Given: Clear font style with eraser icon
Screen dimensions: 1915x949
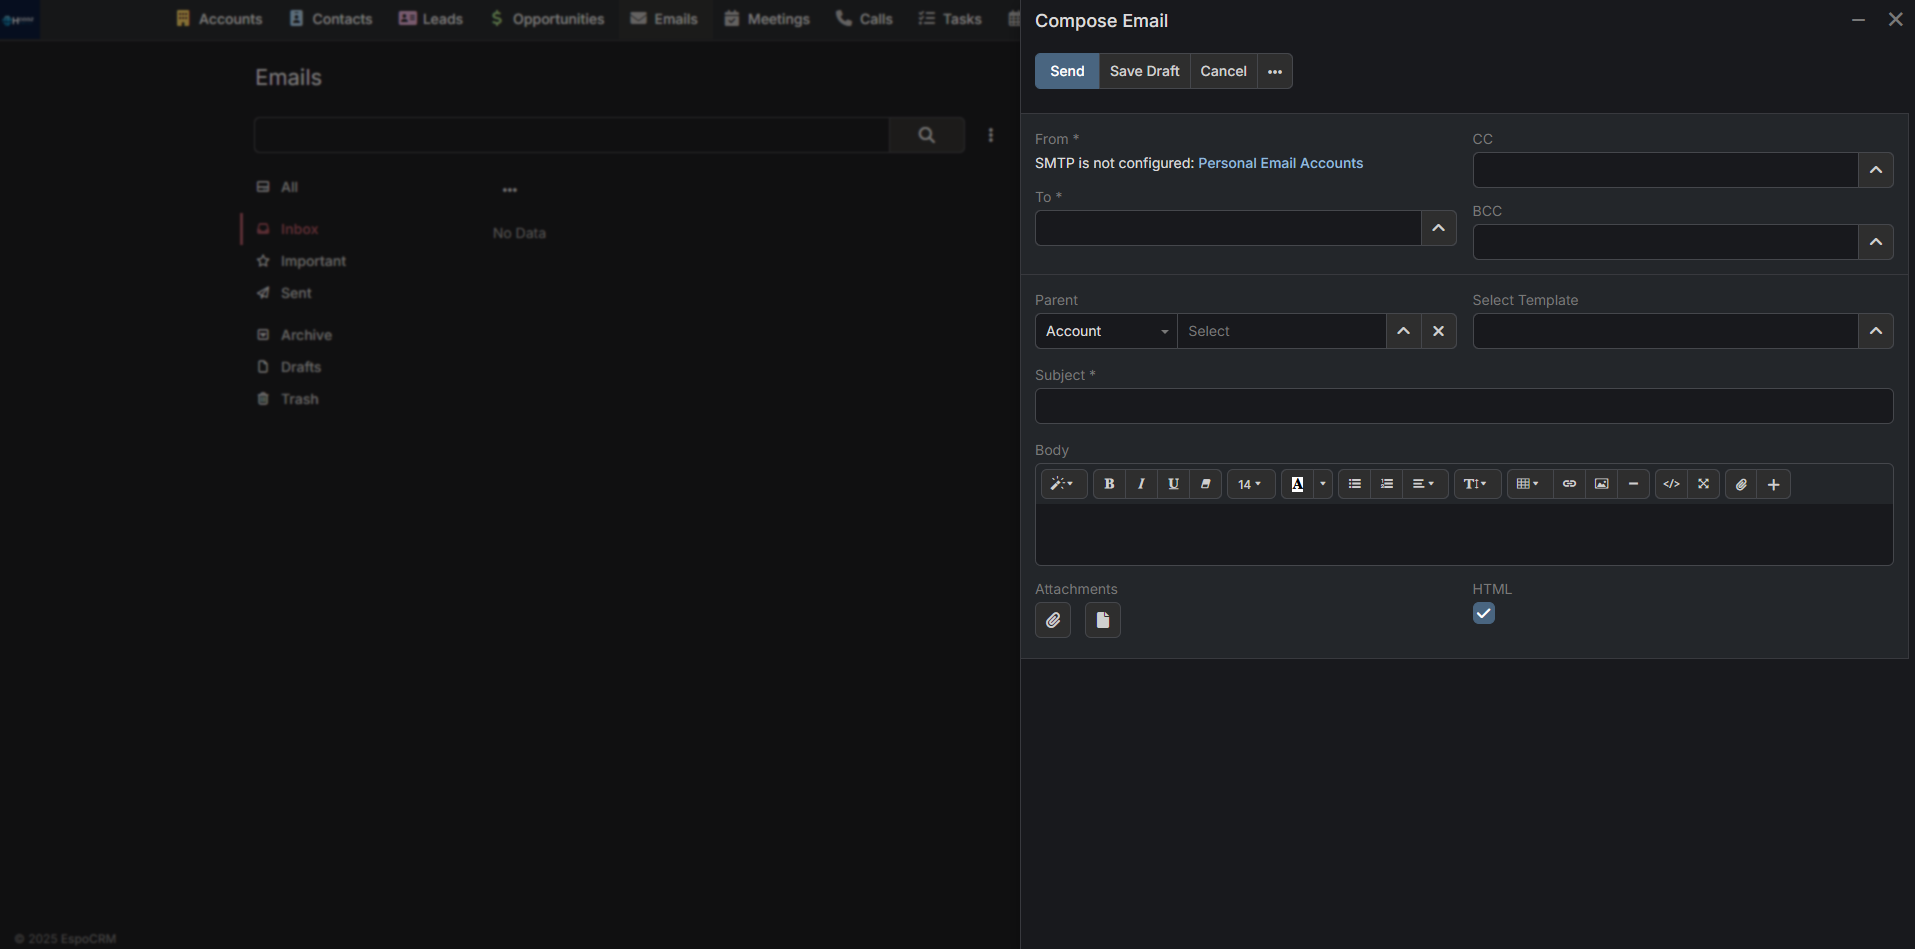Looking at the screenshot, I should coord(1205,484).
